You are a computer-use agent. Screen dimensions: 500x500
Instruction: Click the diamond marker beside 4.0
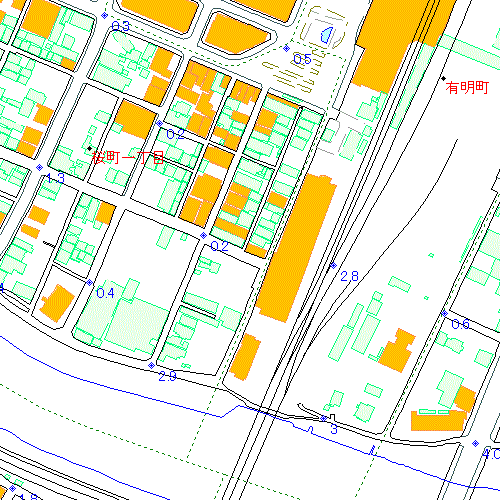click(476, 443)
